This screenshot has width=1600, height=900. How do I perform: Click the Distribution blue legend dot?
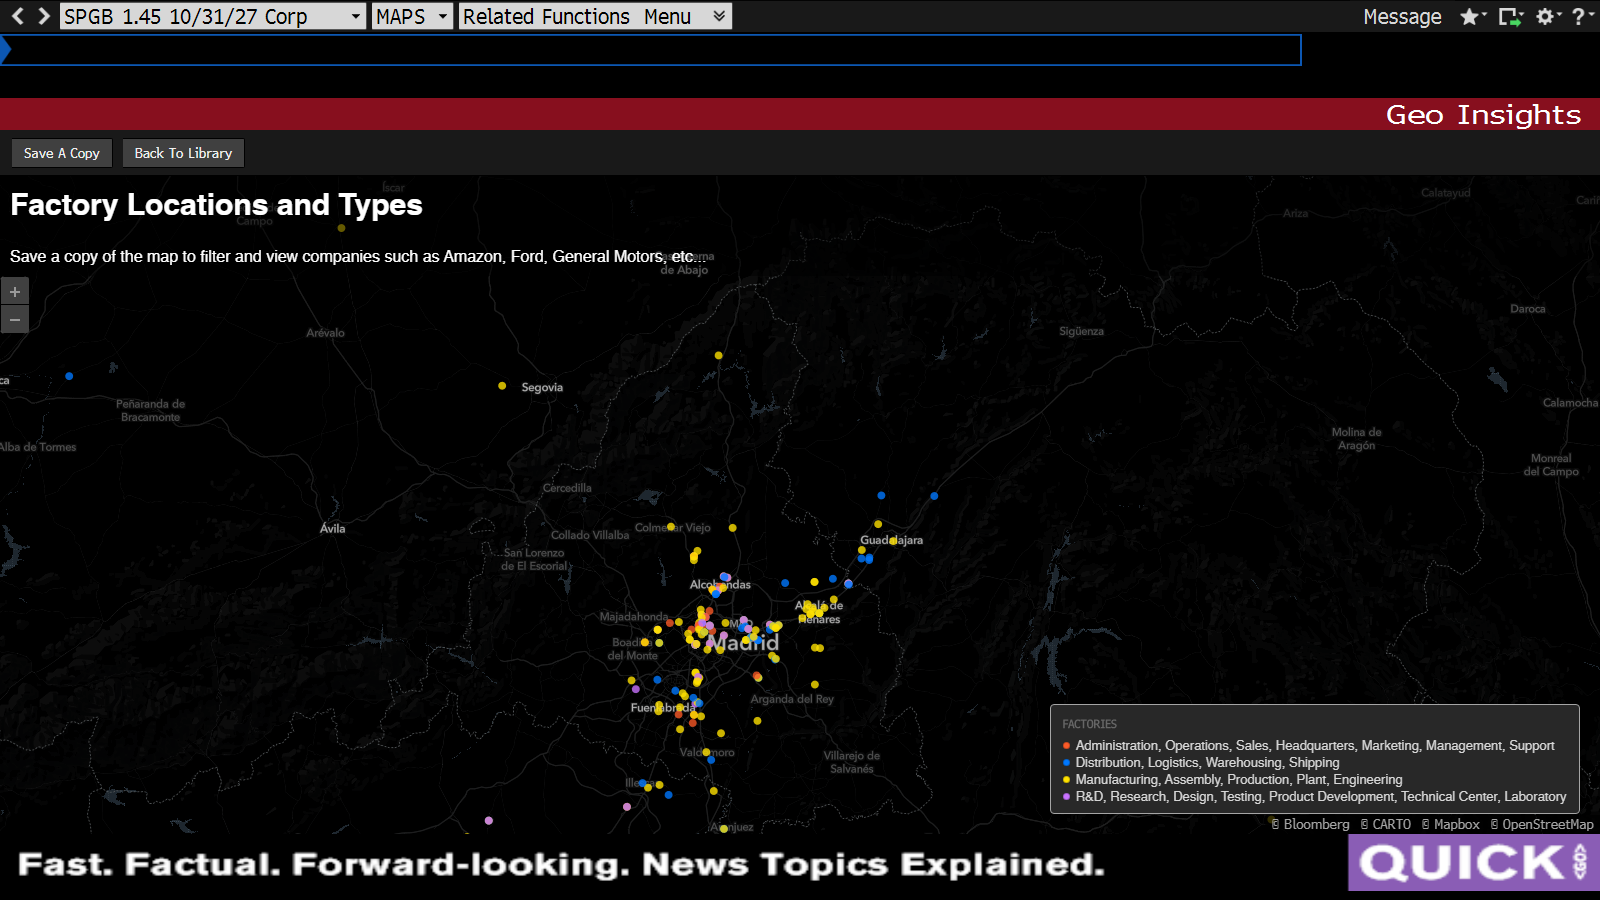(1066, 763)
